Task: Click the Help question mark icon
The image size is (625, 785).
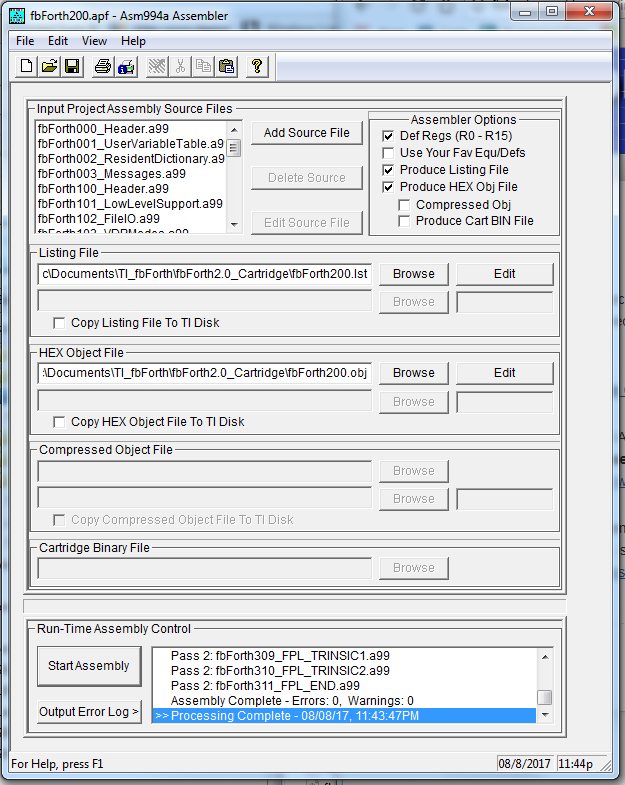Action: [x=257, y=66]
